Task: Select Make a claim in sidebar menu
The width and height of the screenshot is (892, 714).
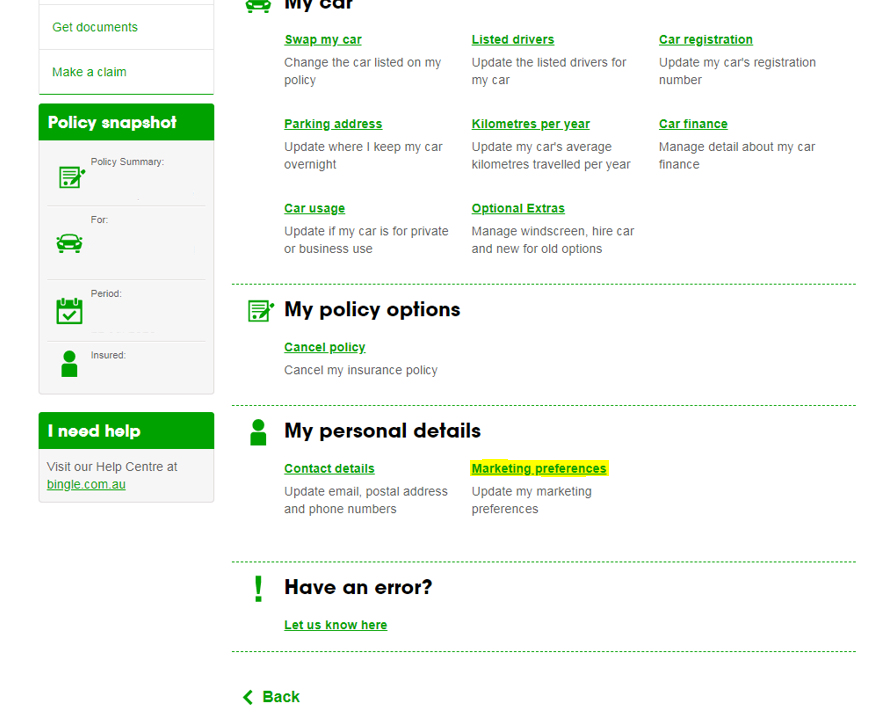Action: click(89, 72)
